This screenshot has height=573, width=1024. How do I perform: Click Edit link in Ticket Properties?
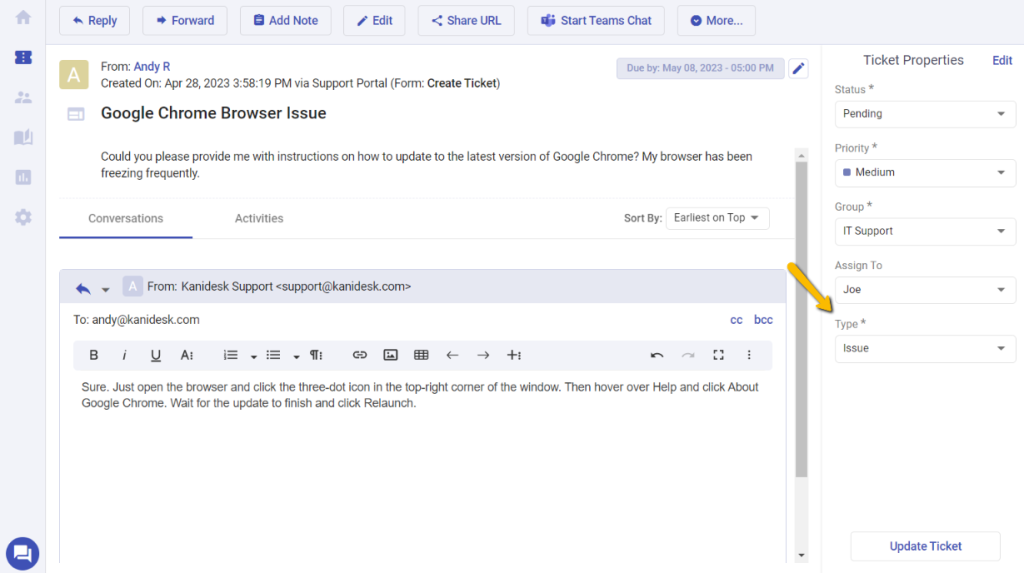click(x=1002, y=60)
